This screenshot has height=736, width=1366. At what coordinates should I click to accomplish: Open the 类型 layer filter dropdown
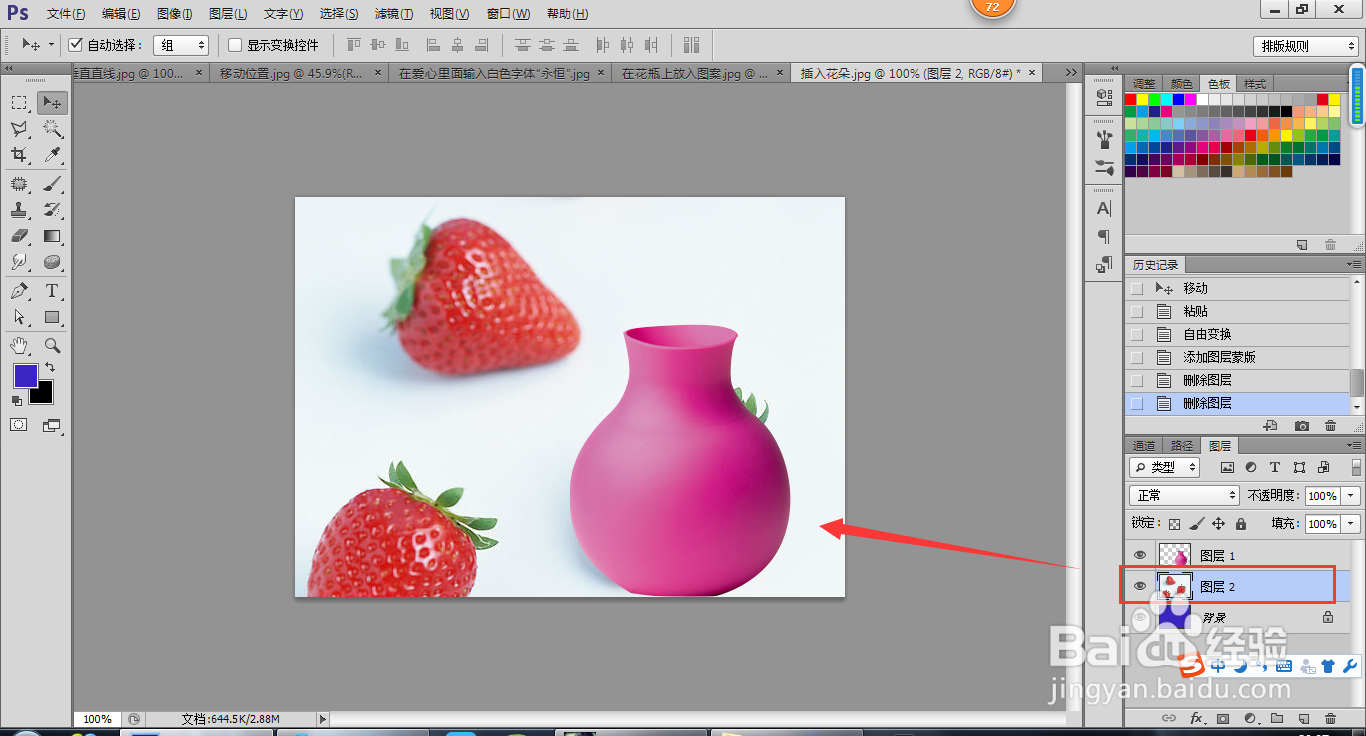point(1165,467)
